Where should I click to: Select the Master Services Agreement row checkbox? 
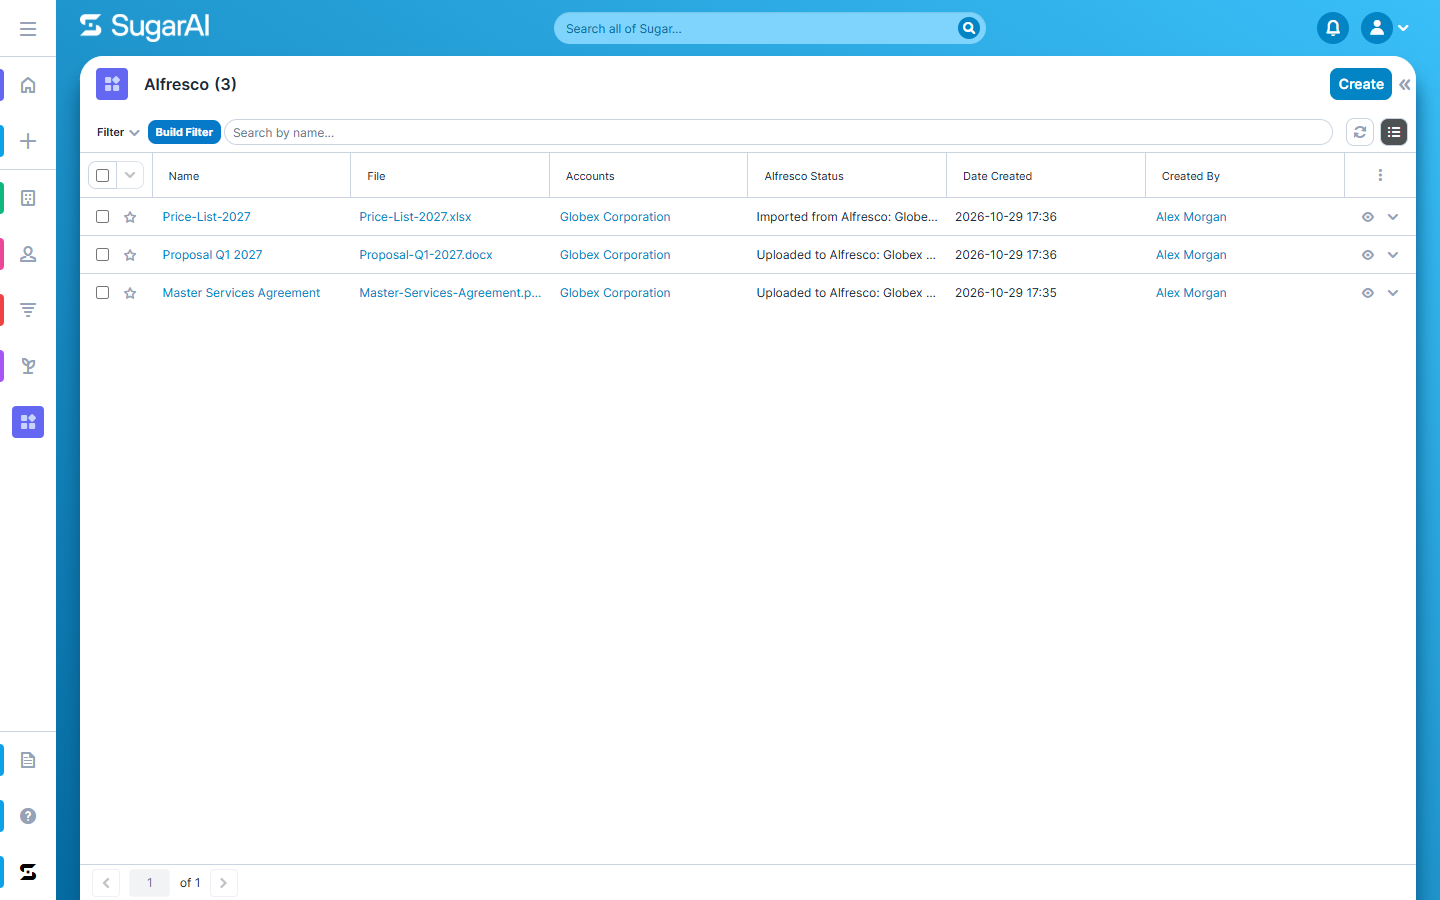pyautogui.click(x=102, y=292)
